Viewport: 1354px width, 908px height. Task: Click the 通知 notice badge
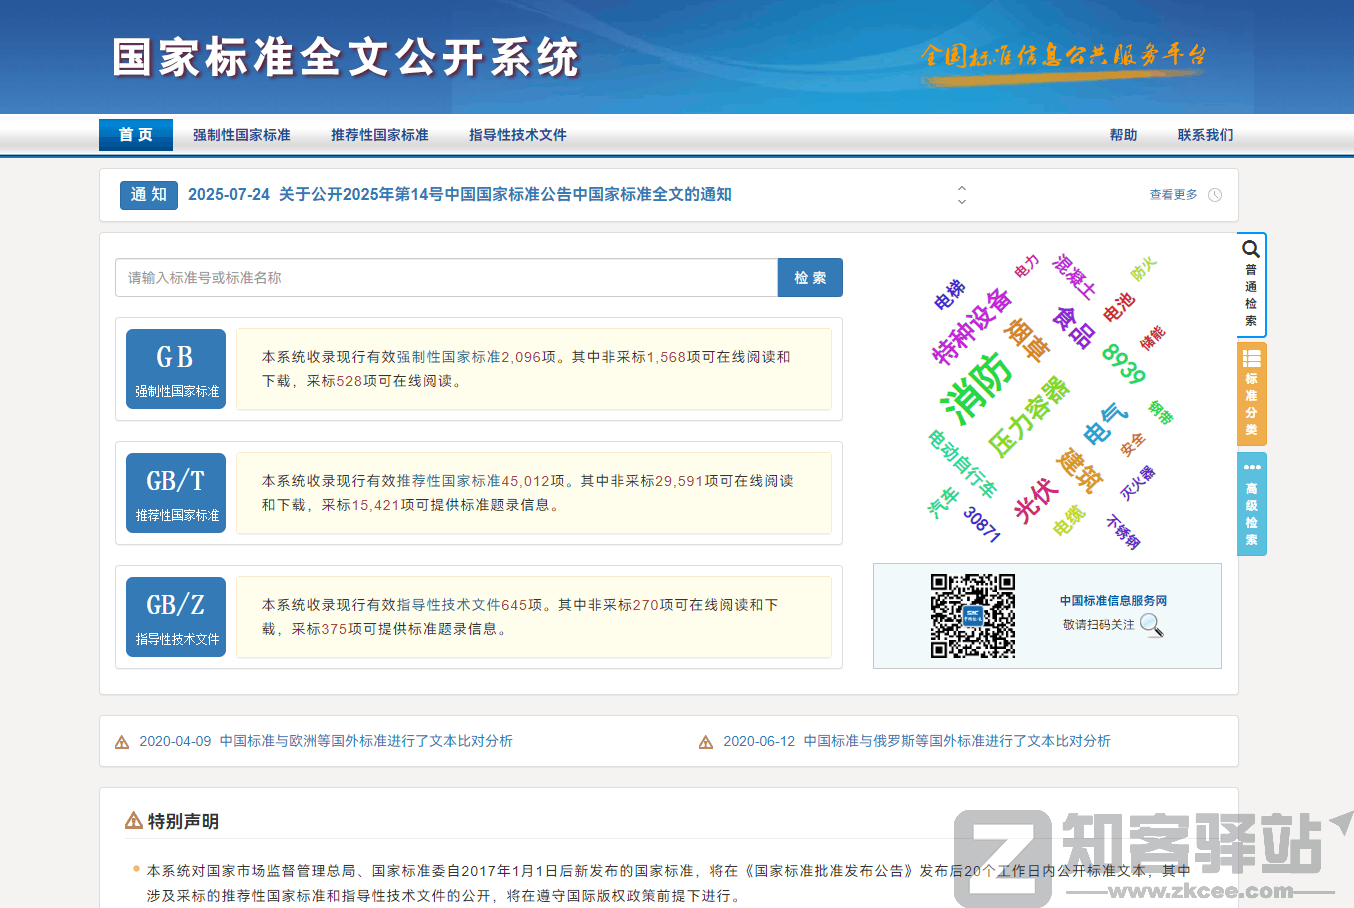point(148,195)
